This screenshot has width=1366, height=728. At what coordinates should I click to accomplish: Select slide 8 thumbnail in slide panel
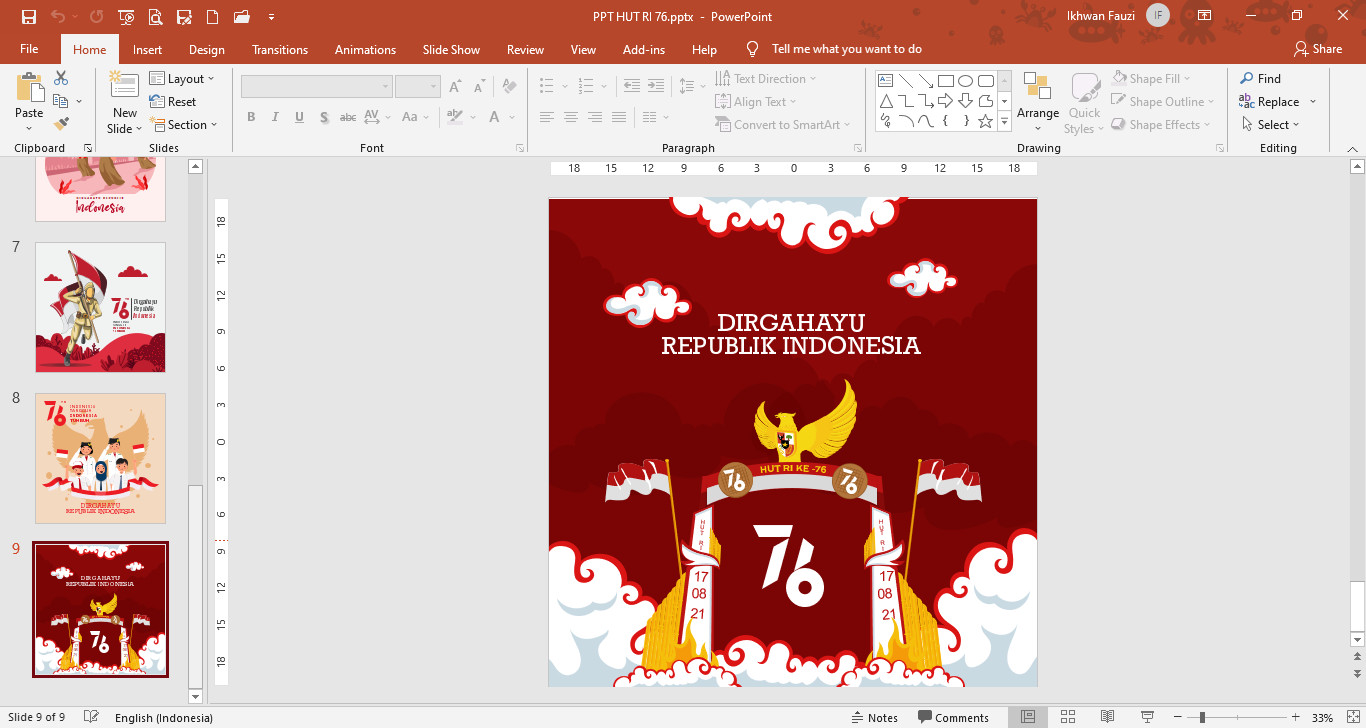100,458
